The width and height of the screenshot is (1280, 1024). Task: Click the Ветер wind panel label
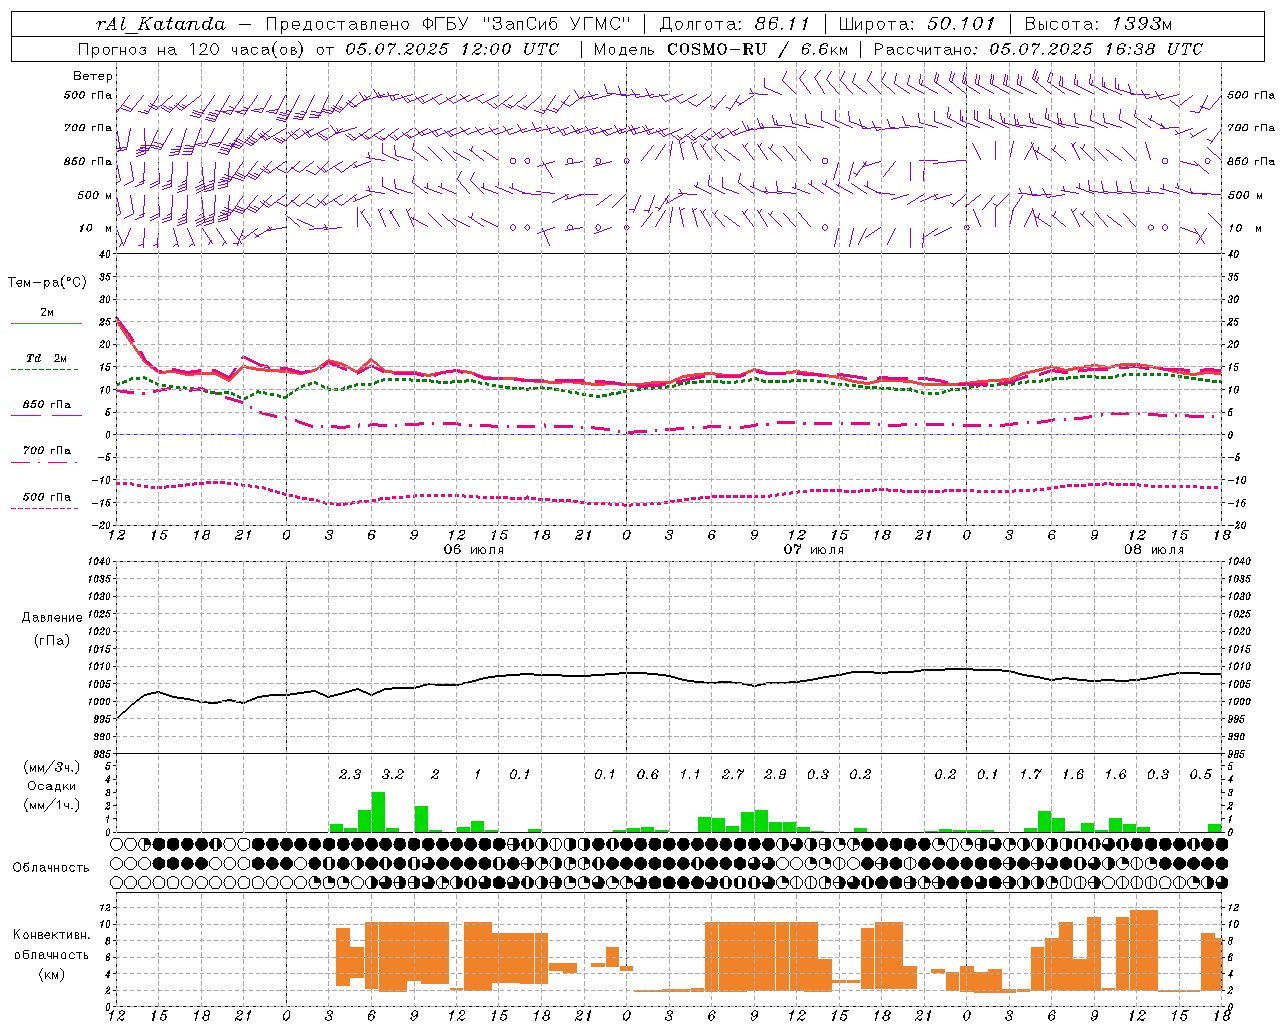(93, 76)
